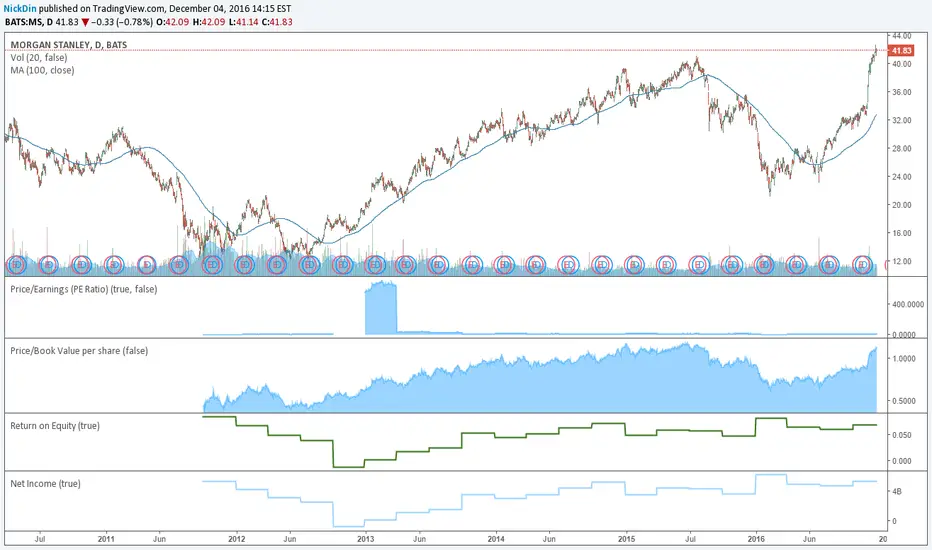Click the earnings/dividend marker nearest the 2016 label
The width and height of the screenshot is (932, 550).
[764, 264]
